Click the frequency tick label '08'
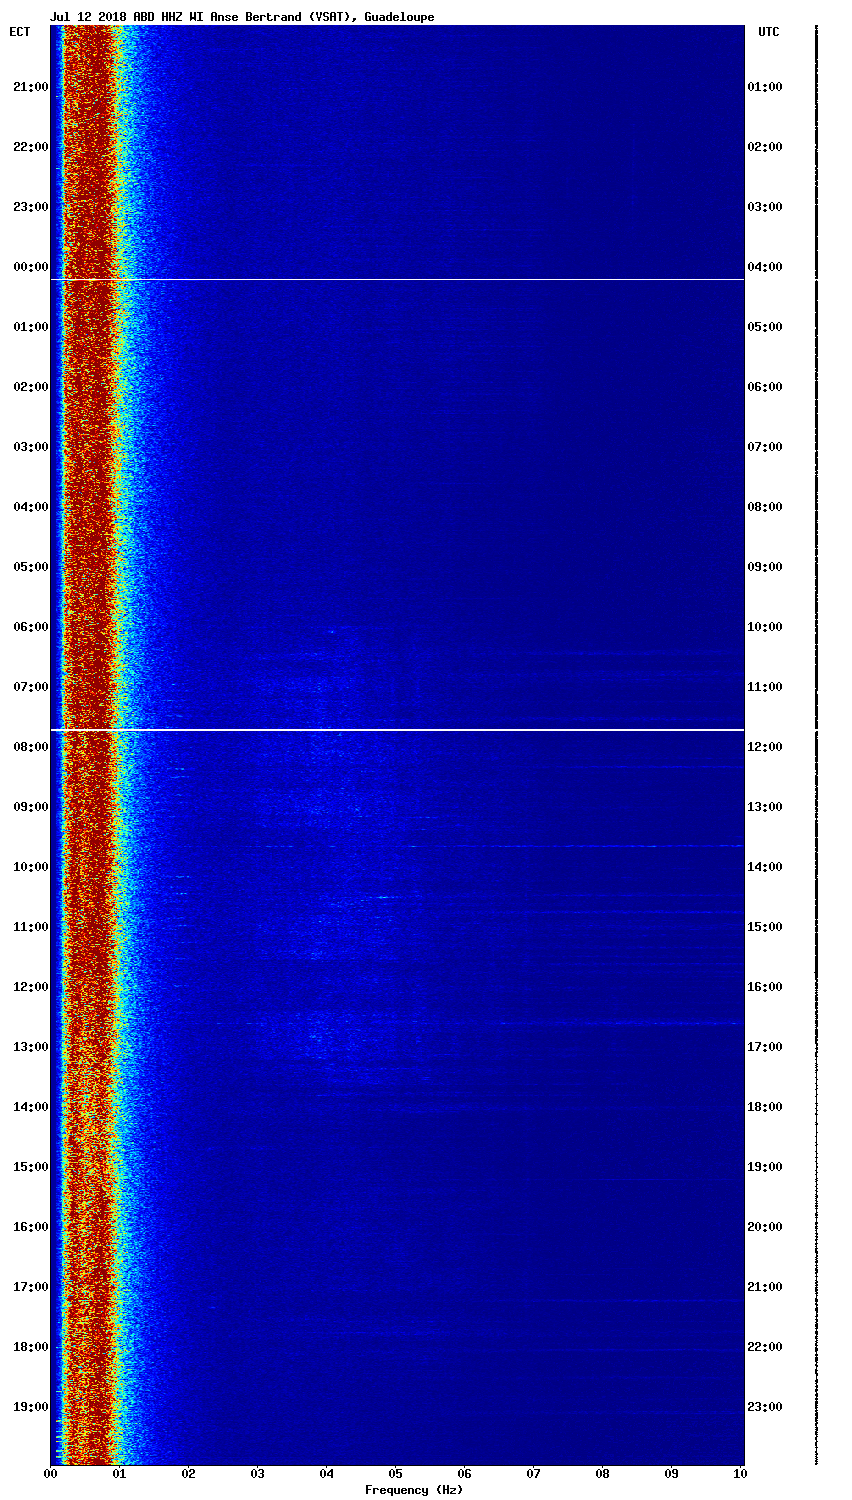This screenshot has width=852, height=1500. coord(602,1474)
